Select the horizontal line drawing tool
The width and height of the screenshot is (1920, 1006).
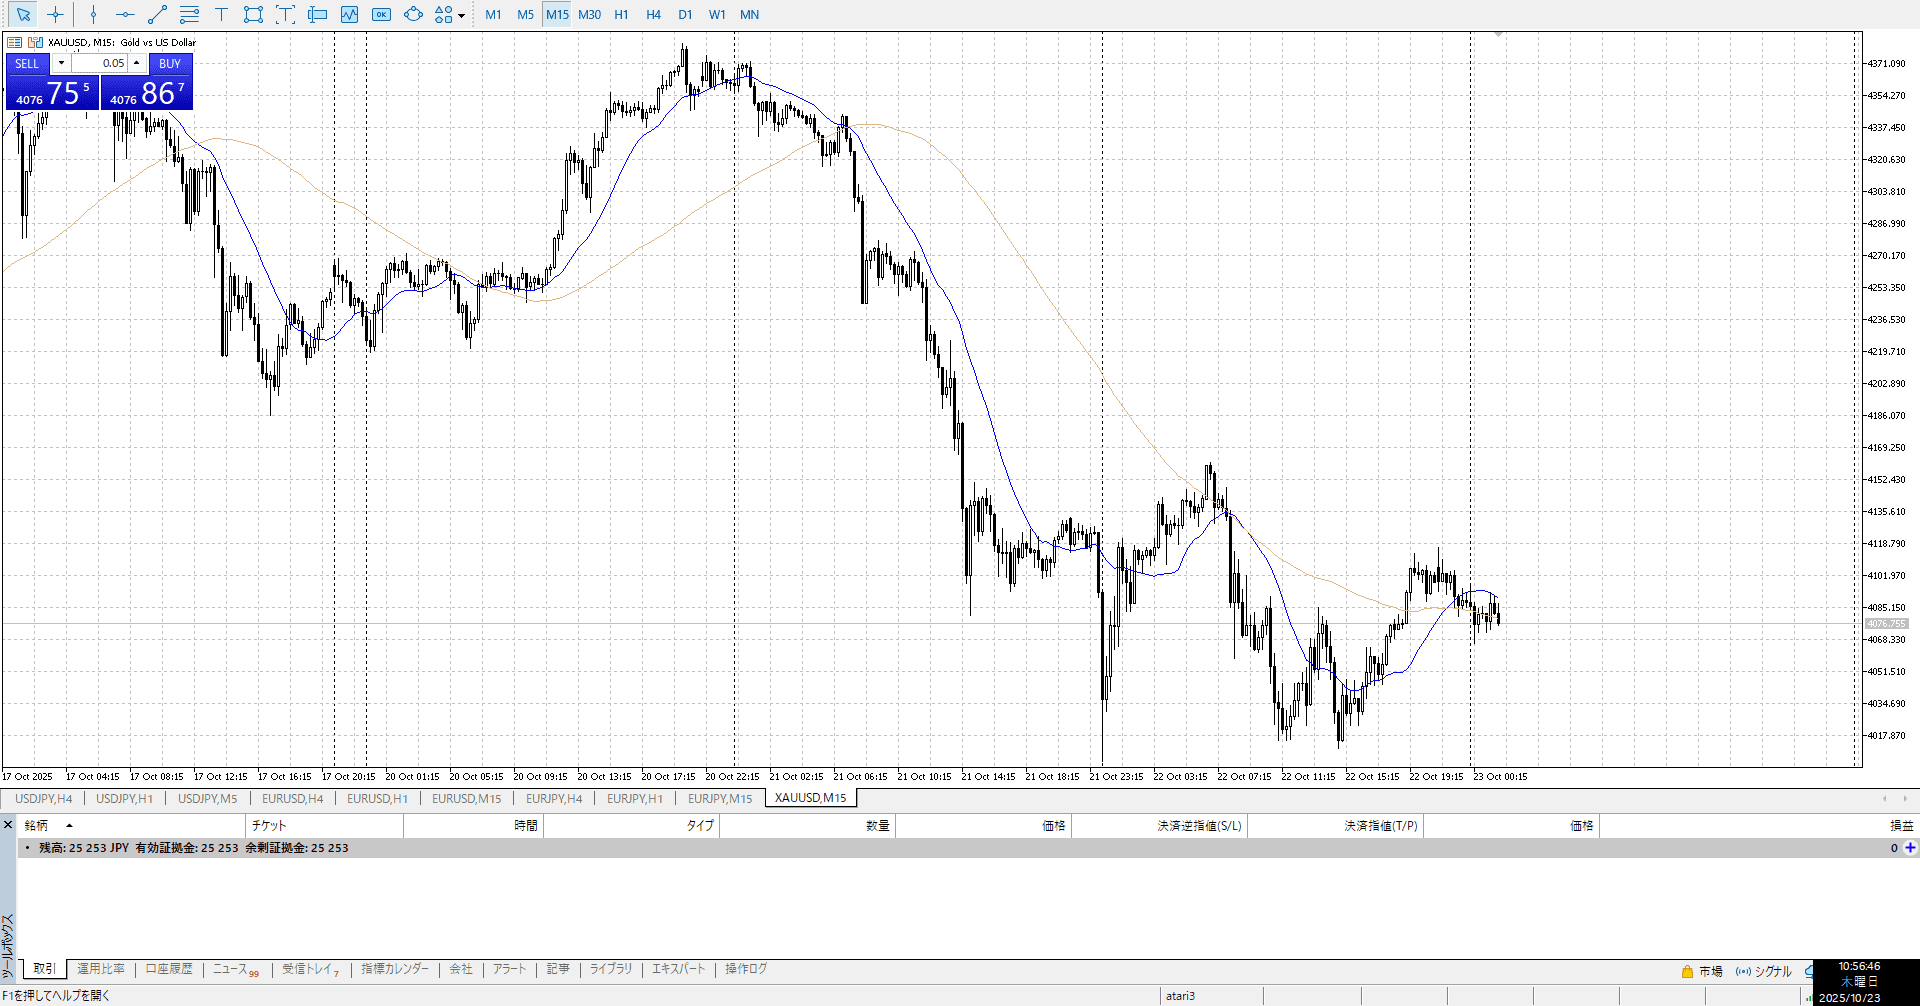point(125,14)
